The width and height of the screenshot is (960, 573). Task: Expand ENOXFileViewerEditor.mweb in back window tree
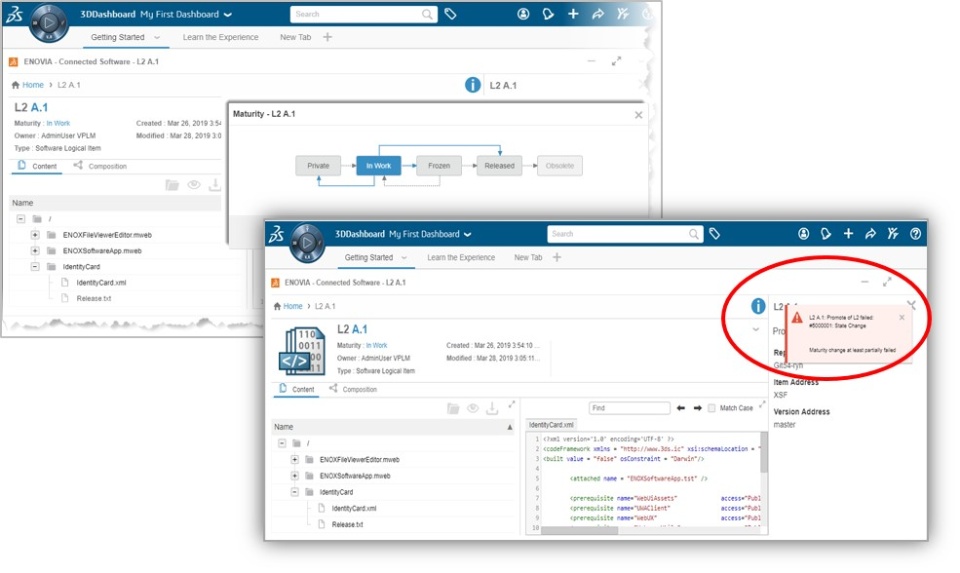coord(35,234)
